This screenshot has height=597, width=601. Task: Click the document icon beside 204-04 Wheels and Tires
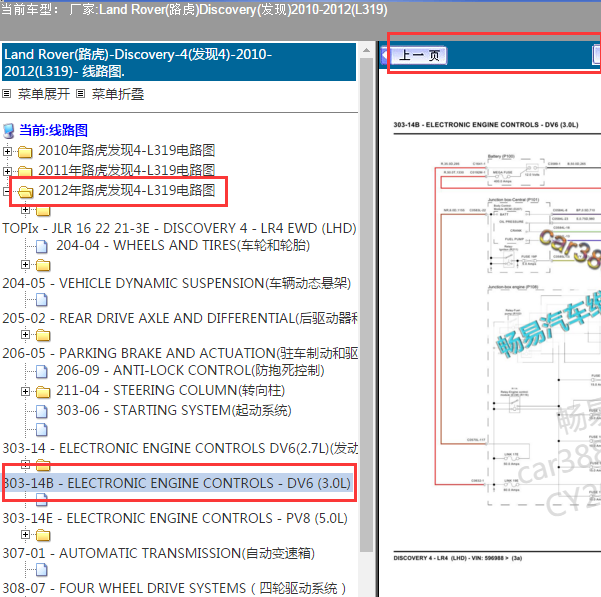42,246
